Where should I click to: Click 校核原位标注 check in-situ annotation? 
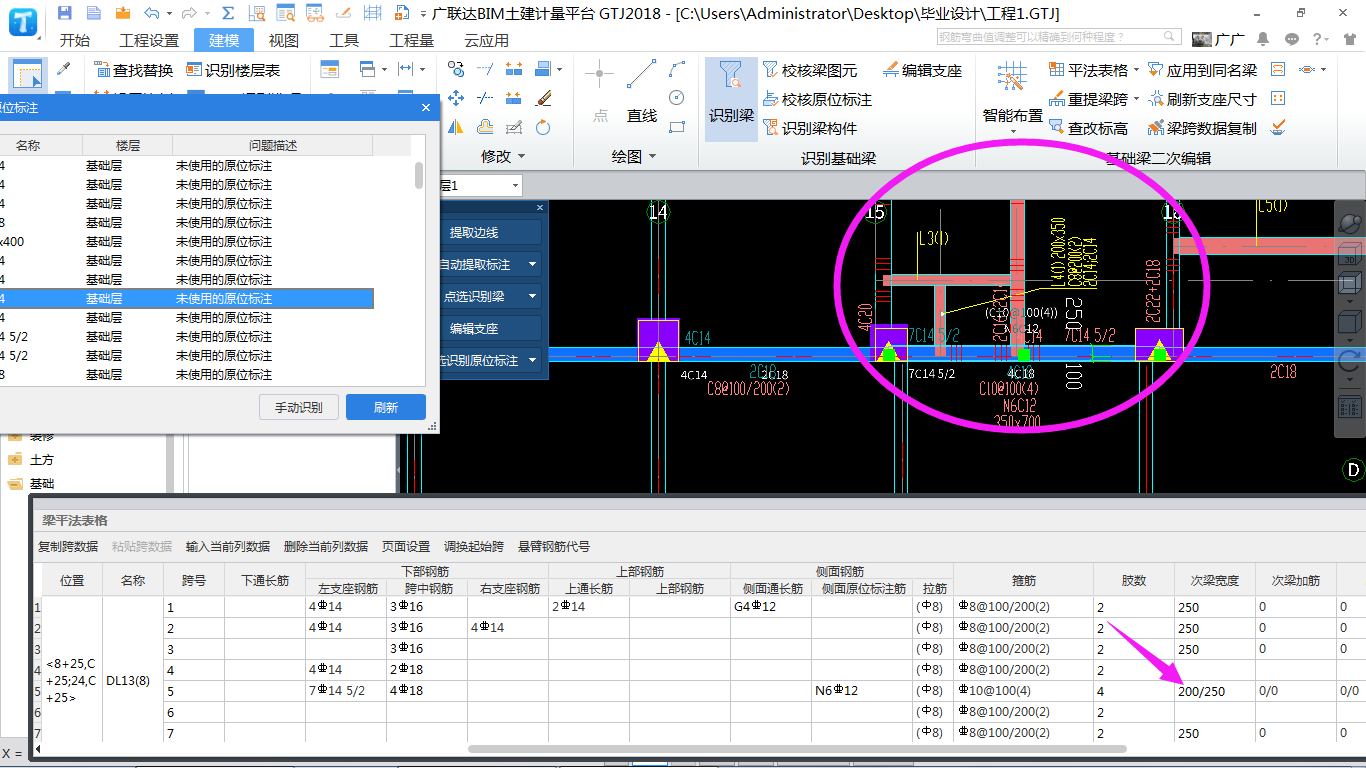(x=817, y=99)
